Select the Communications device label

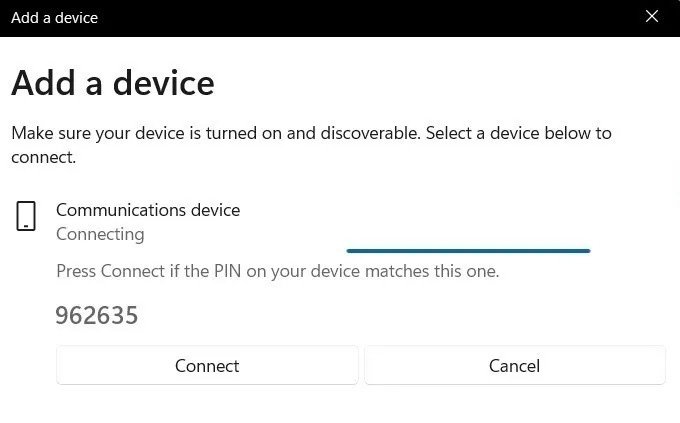[x=148, y=210]
